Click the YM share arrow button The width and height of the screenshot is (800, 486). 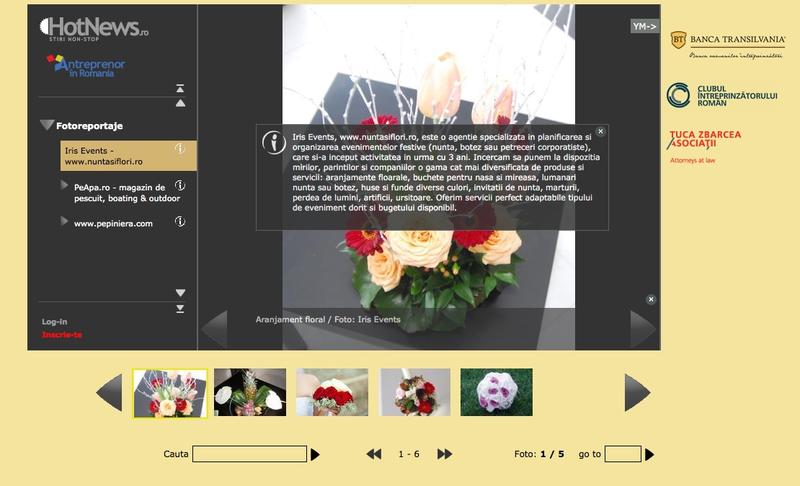pyautogui.click(x=644, y=26)
